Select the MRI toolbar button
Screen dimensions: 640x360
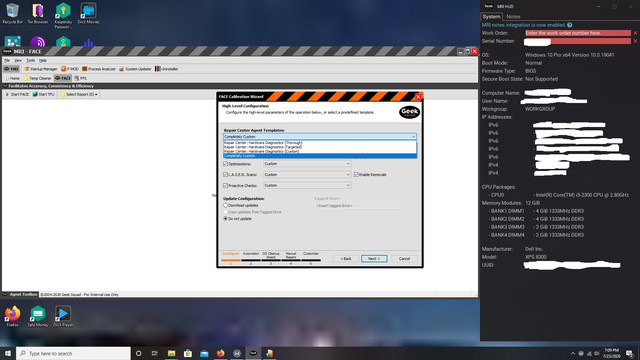pos(11,69)
